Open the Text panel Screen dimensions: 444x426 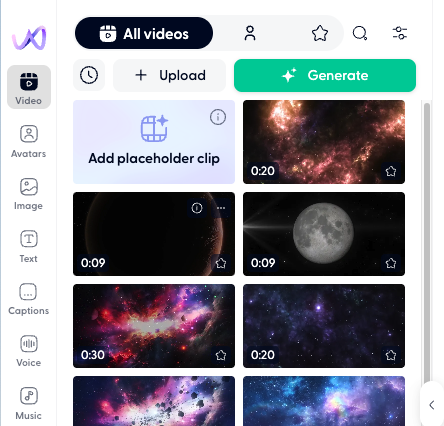(29, 246)
